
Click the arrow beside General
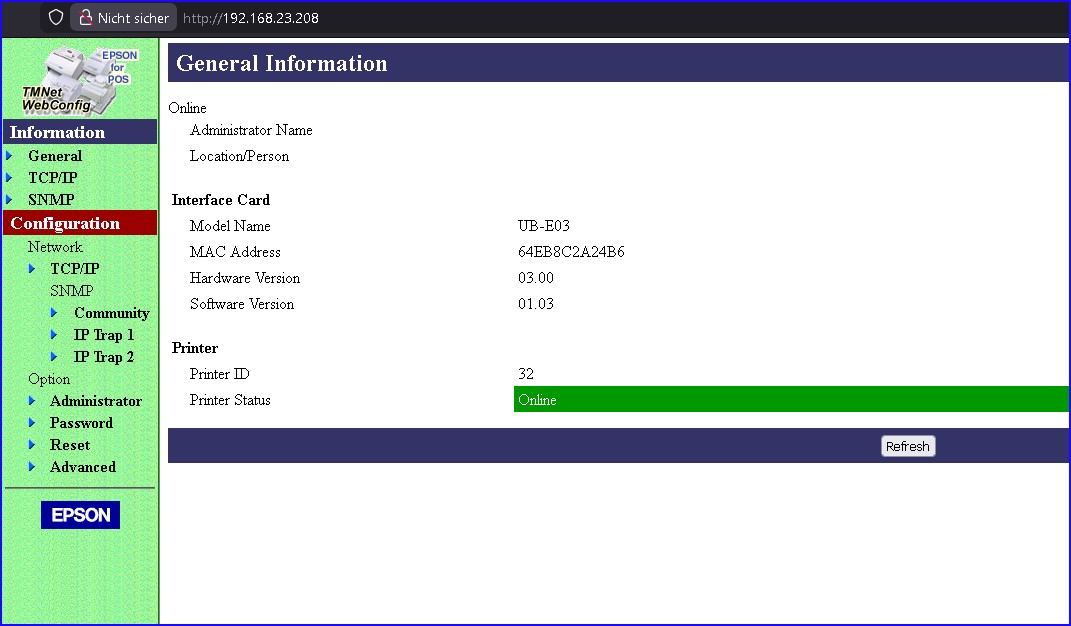[x=9, y=156]
